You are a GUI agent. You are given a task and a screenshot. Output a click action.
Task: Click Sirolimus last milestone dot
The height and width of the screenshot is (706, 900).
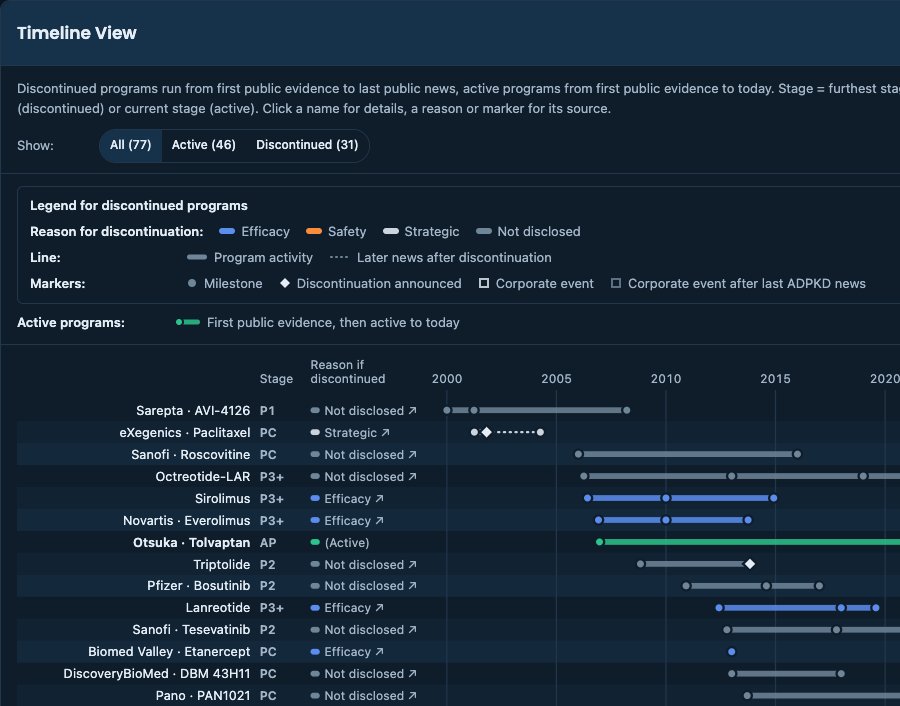click(774, 498)
